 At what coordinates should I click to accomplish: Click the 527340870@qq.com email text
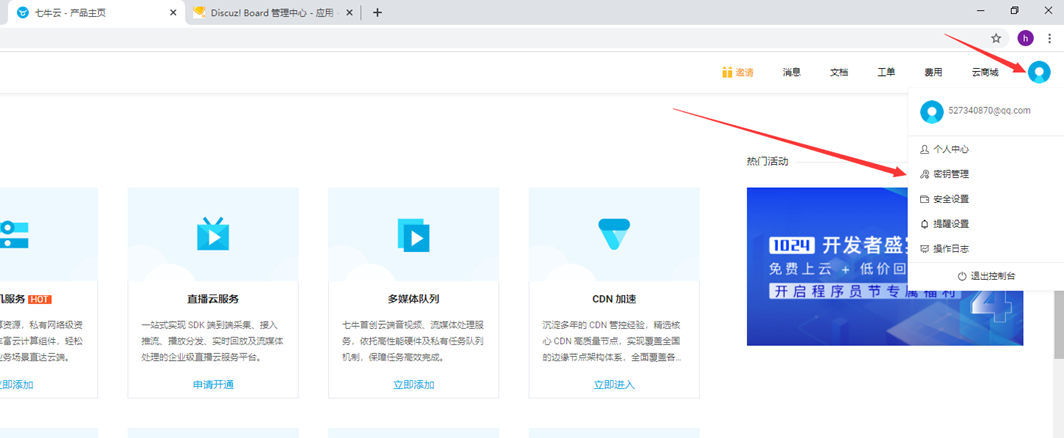(x=989, y=111)
